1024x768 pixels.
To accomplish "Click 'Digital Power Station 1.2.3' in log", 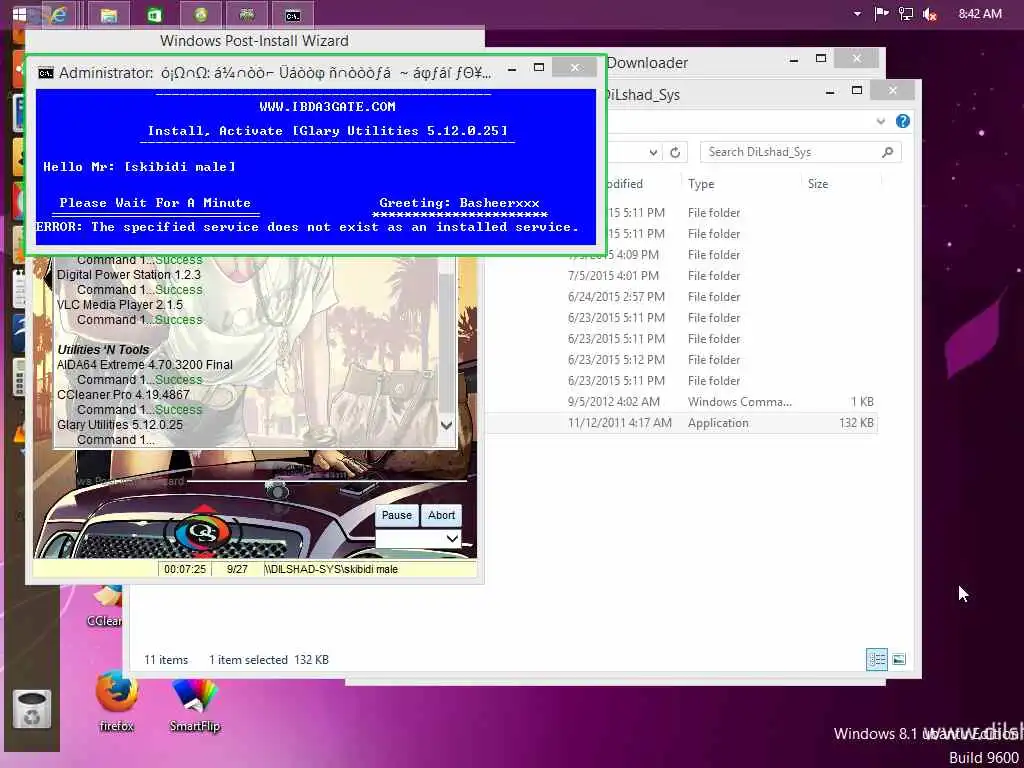I will (129, 275).
